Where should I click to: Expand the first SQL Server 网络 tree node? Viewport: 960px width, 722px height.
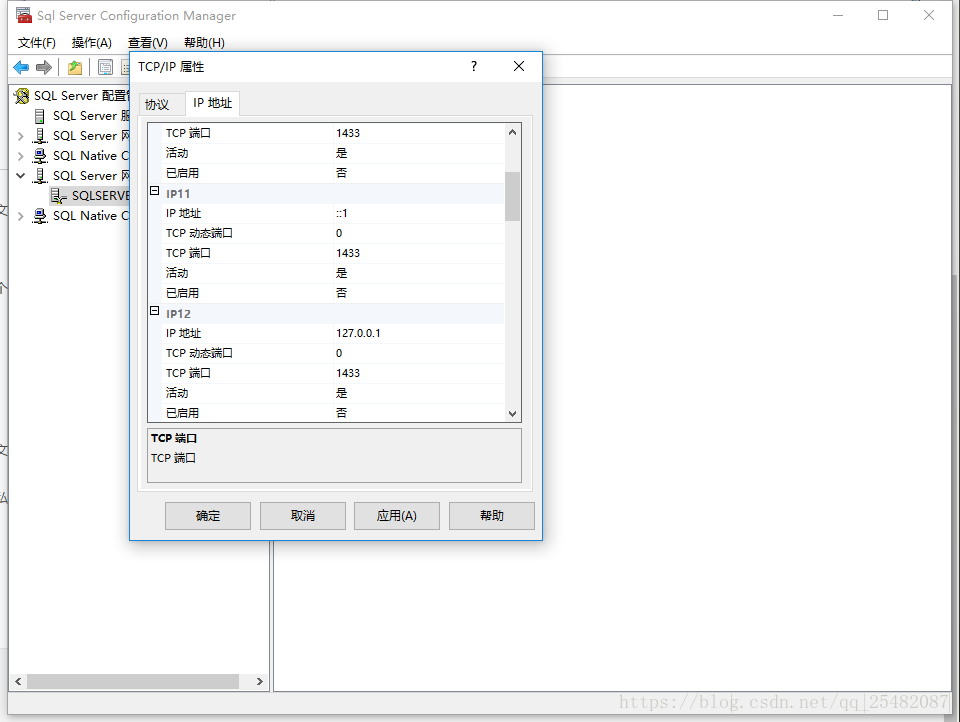point(20,136)
